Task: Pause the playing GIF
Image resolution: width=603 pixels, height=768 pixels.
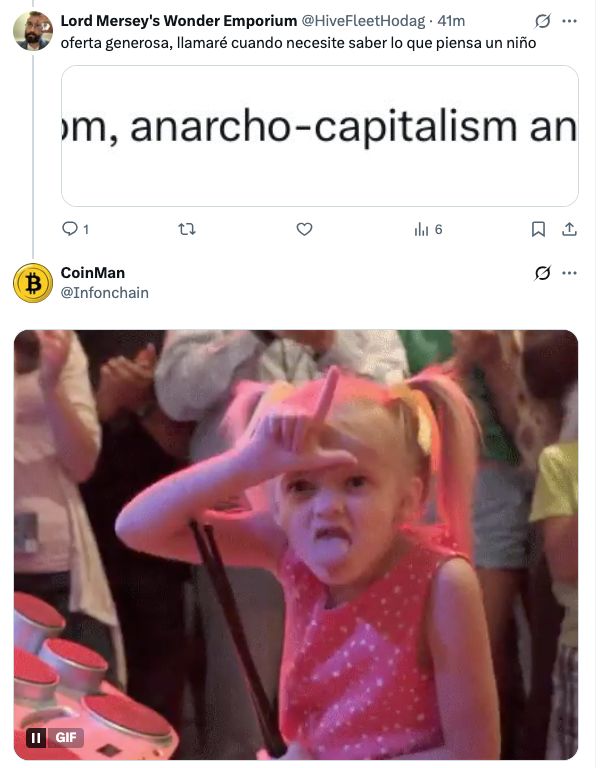Action: (36, 737)
